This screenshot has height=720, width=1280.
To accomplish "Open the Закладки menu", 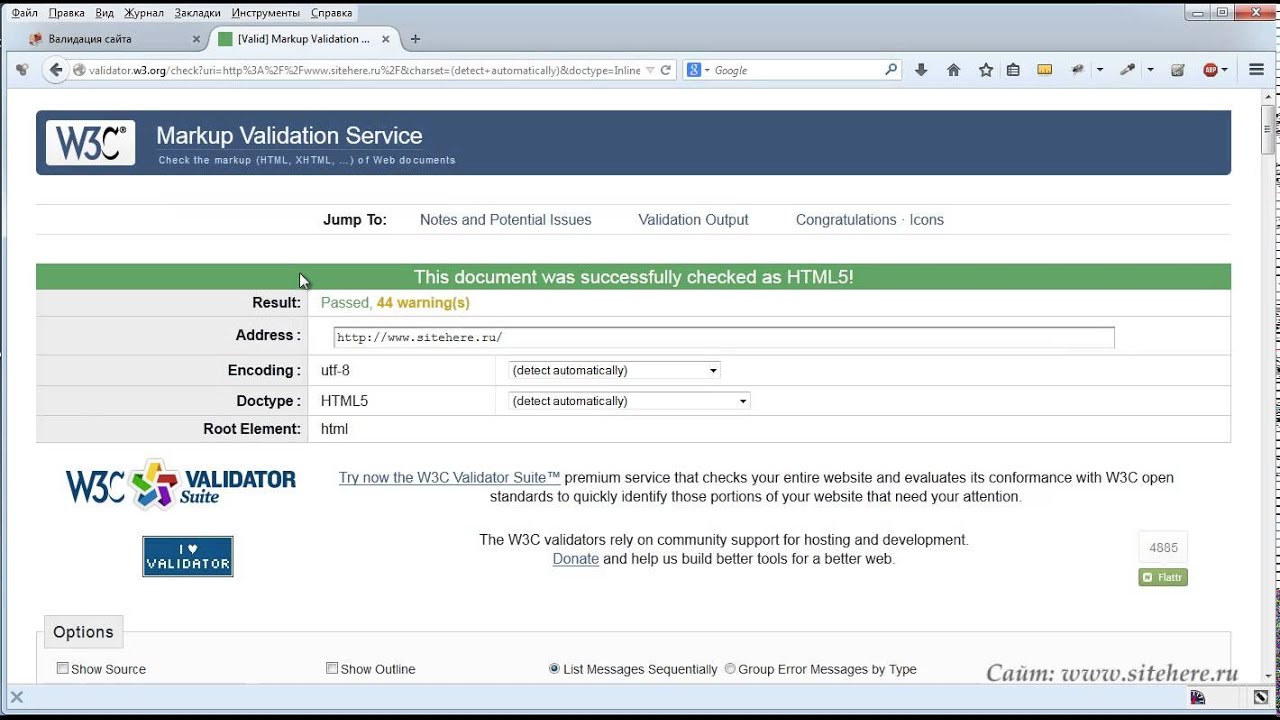I will point(197,13).
